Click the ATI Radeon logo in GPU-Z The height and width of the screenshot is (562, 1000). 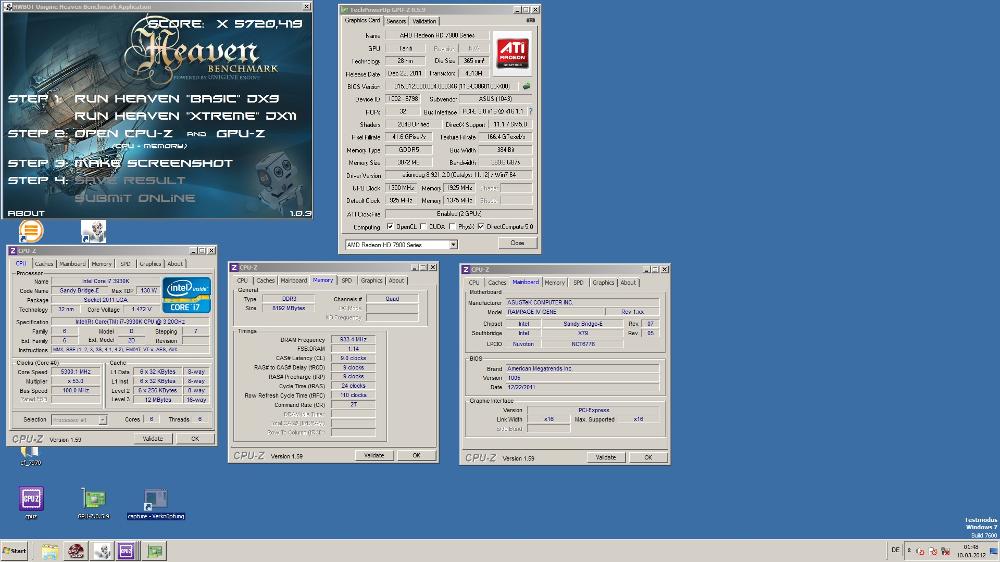[512, 53]
